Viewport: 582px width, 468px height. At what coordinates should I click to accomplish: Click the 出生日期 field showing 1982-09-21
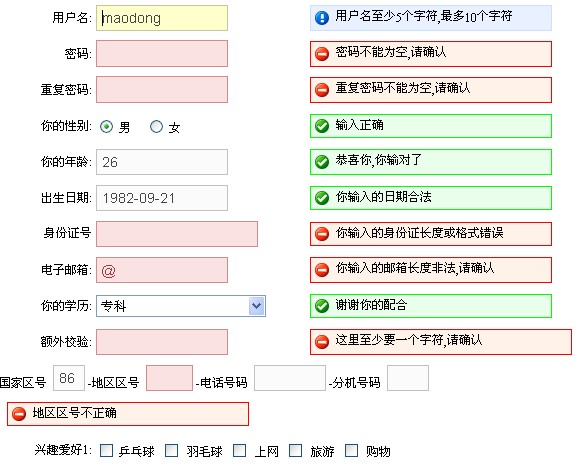(x=162, y=198)
